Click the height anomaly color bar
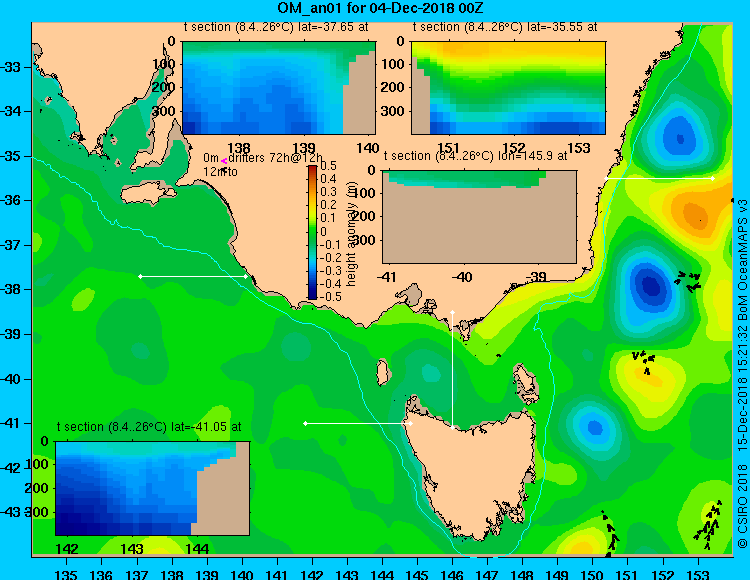 pyautogui.click(x=312, y=232)
